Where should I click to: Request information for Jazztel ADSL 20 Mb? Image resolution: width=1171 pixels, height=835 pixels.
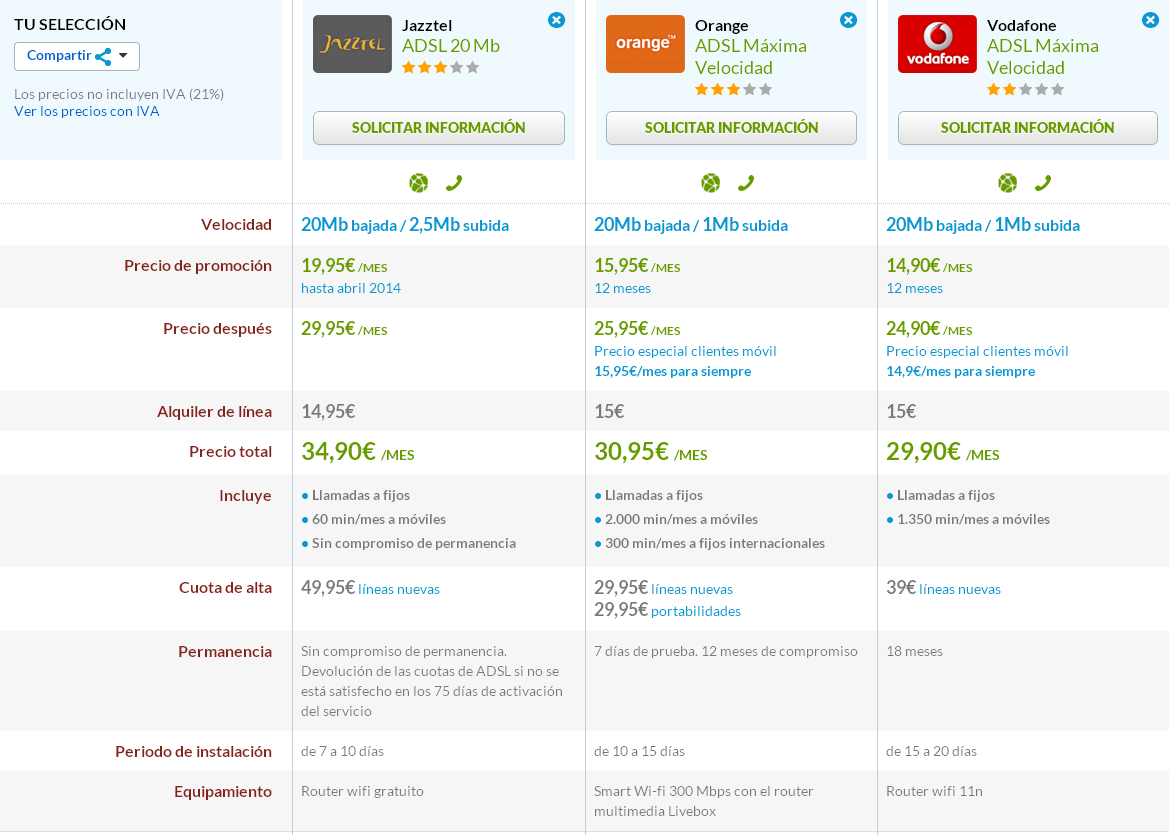[x=438, y=128]
